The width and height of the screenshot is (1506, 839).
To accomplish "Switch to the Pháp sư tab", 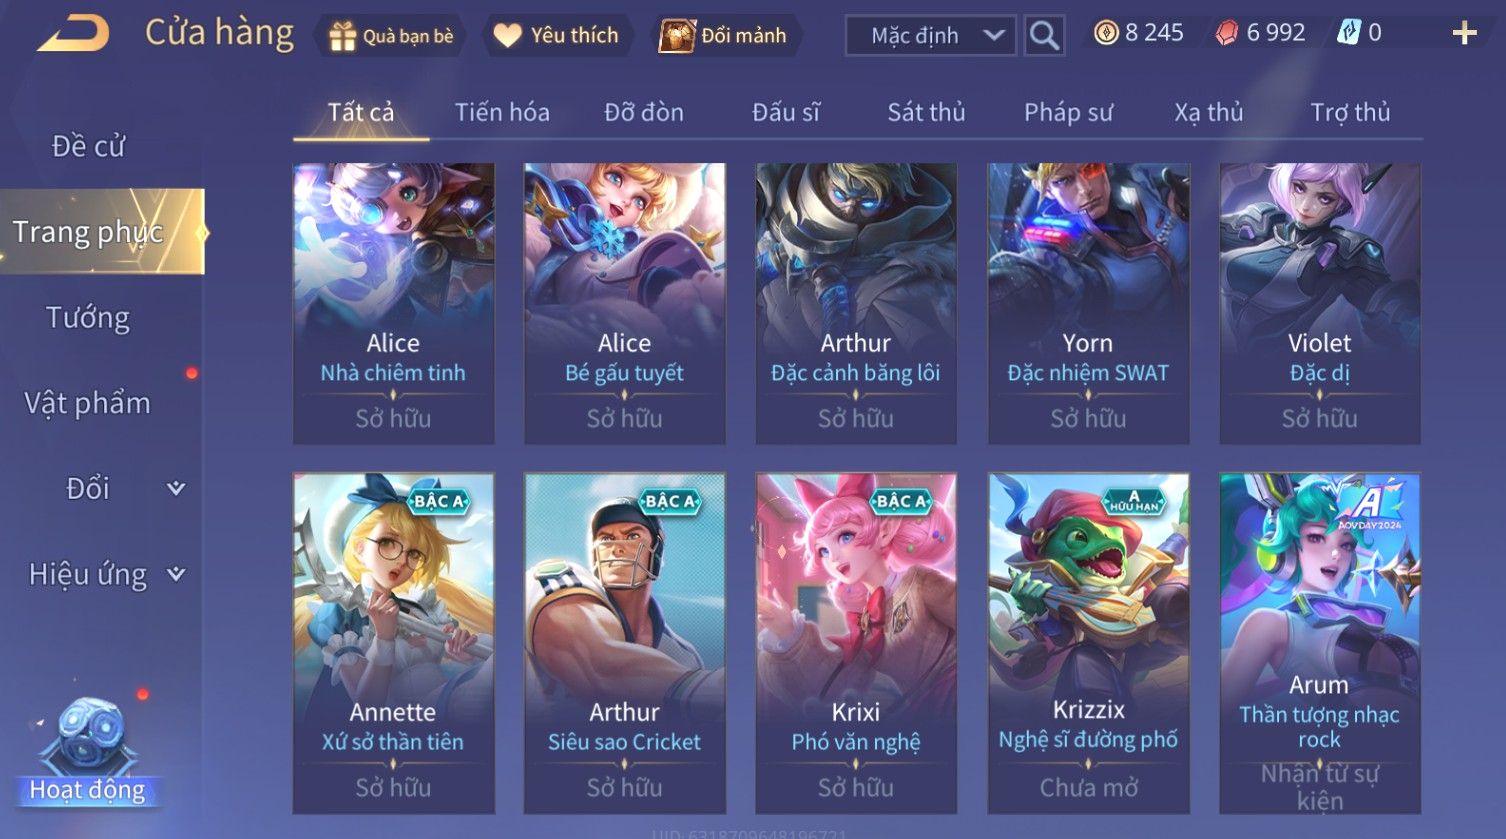I will (1068, 112).
